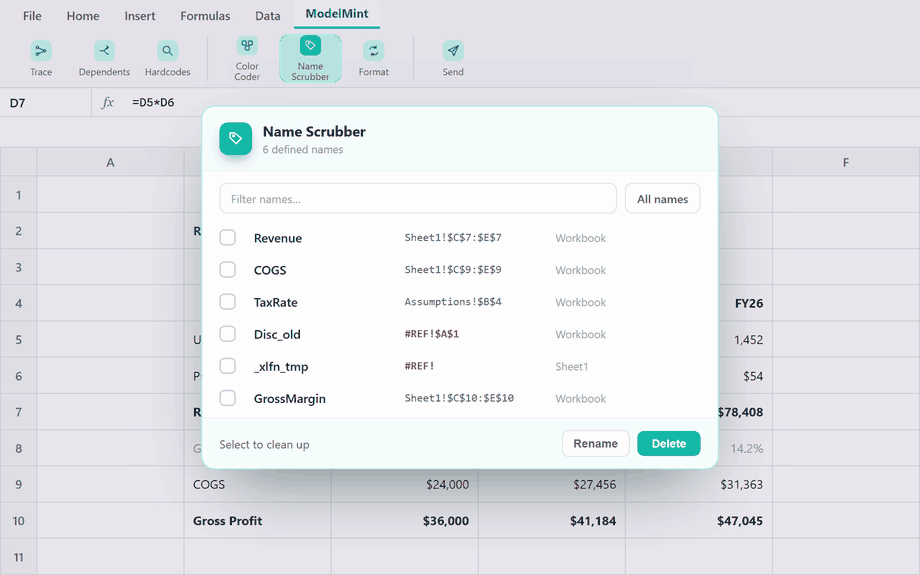
Task: Click reference Assumptions!$B$4
Action: (x=453, y=302)
